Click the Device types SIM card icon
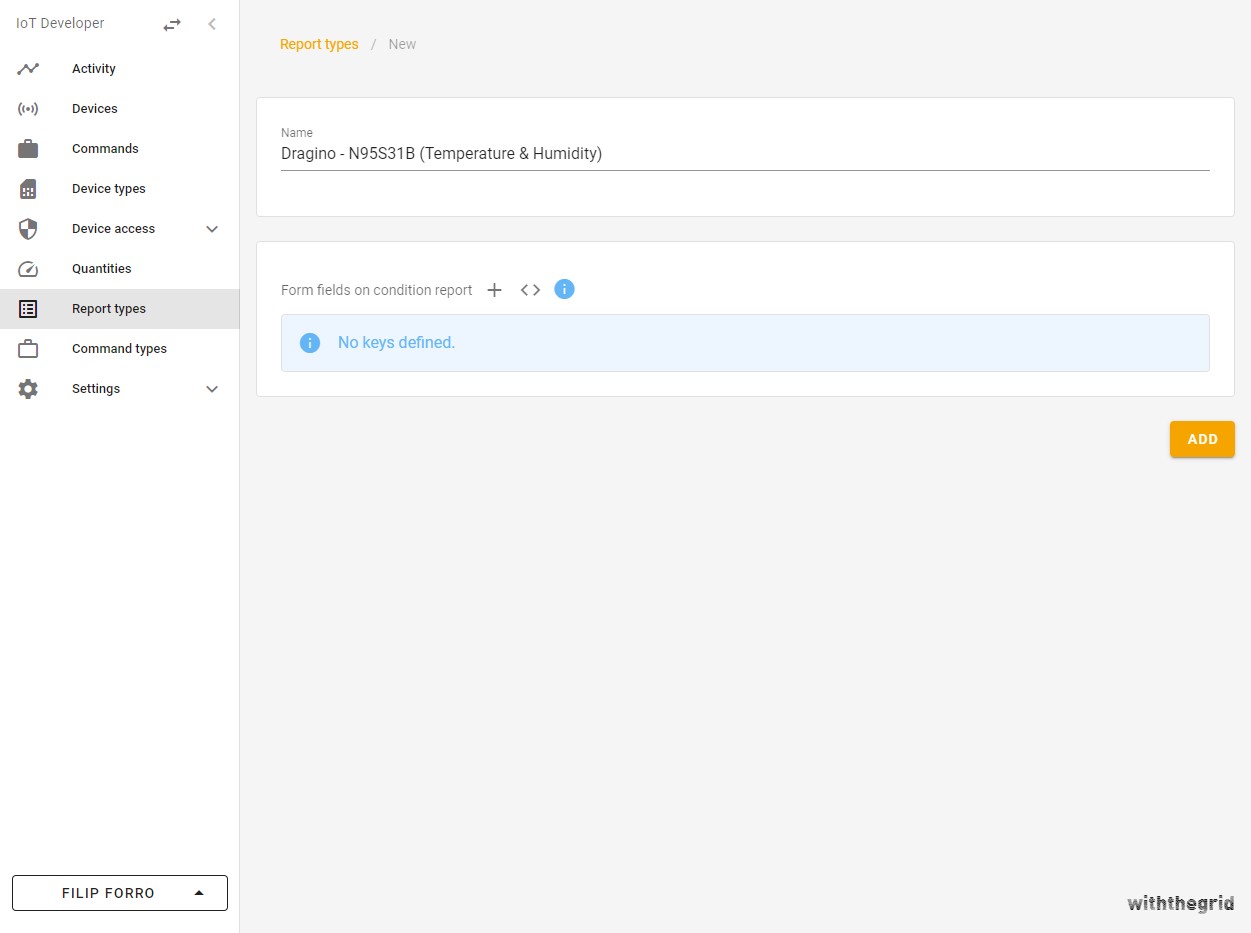This screenshot has height=933, width=1251. tap(28, 189)
